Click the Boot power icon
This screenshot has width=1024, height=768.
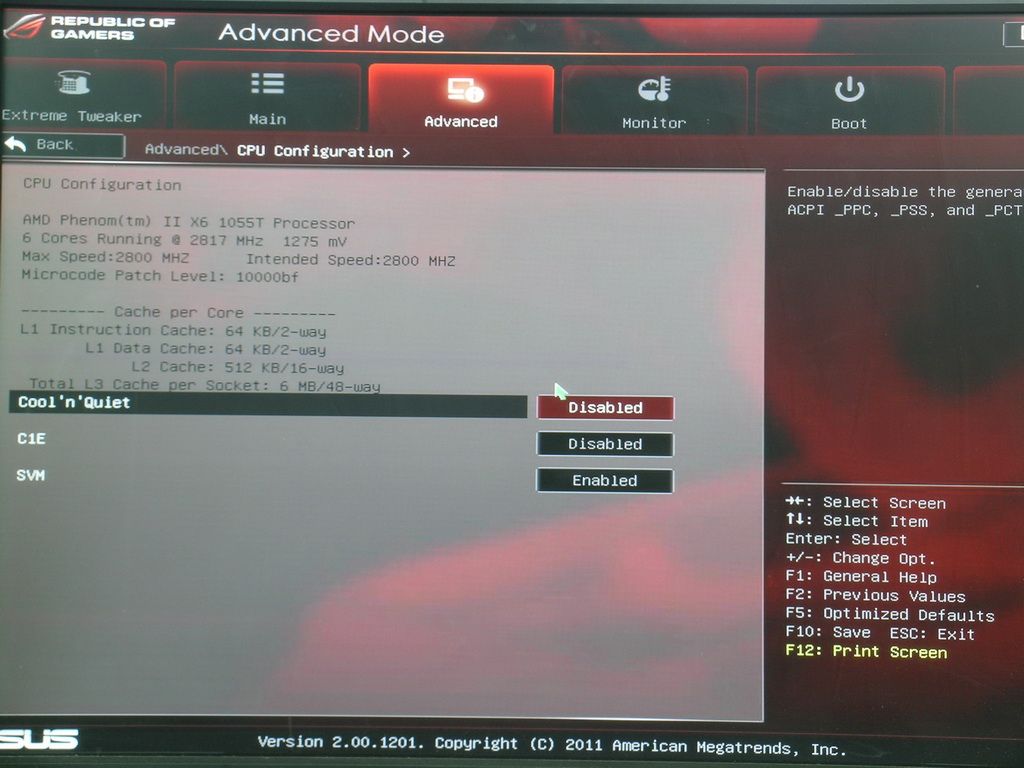[x=850, y=89]
